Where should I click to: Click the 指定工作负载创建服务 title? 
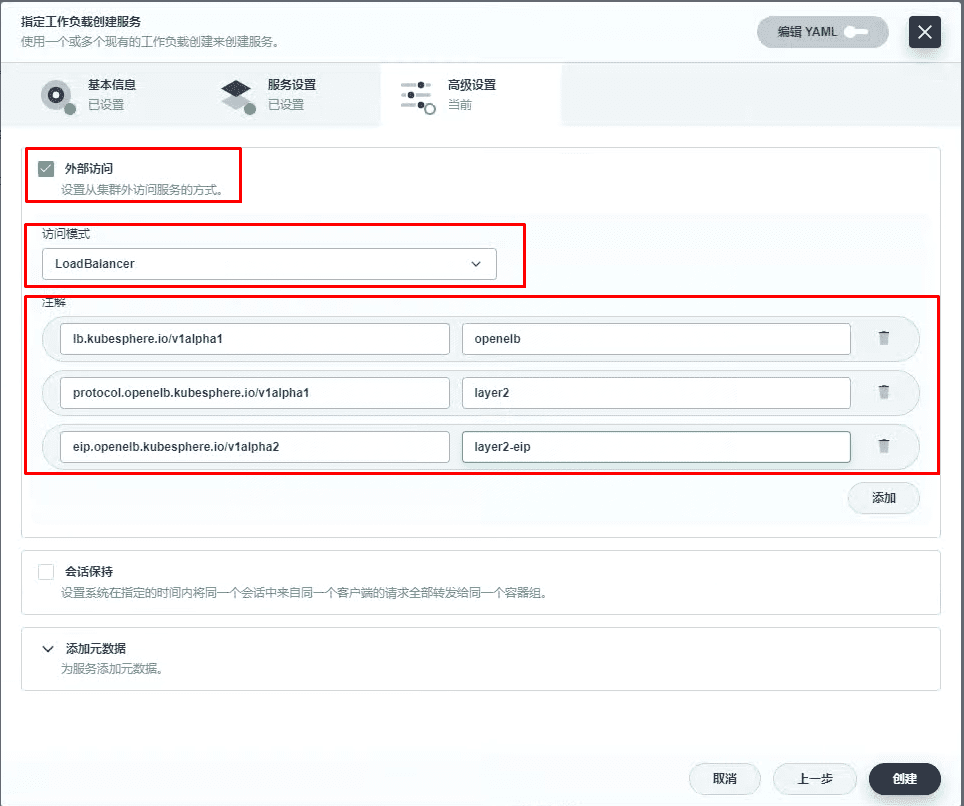tap(81, 22)
